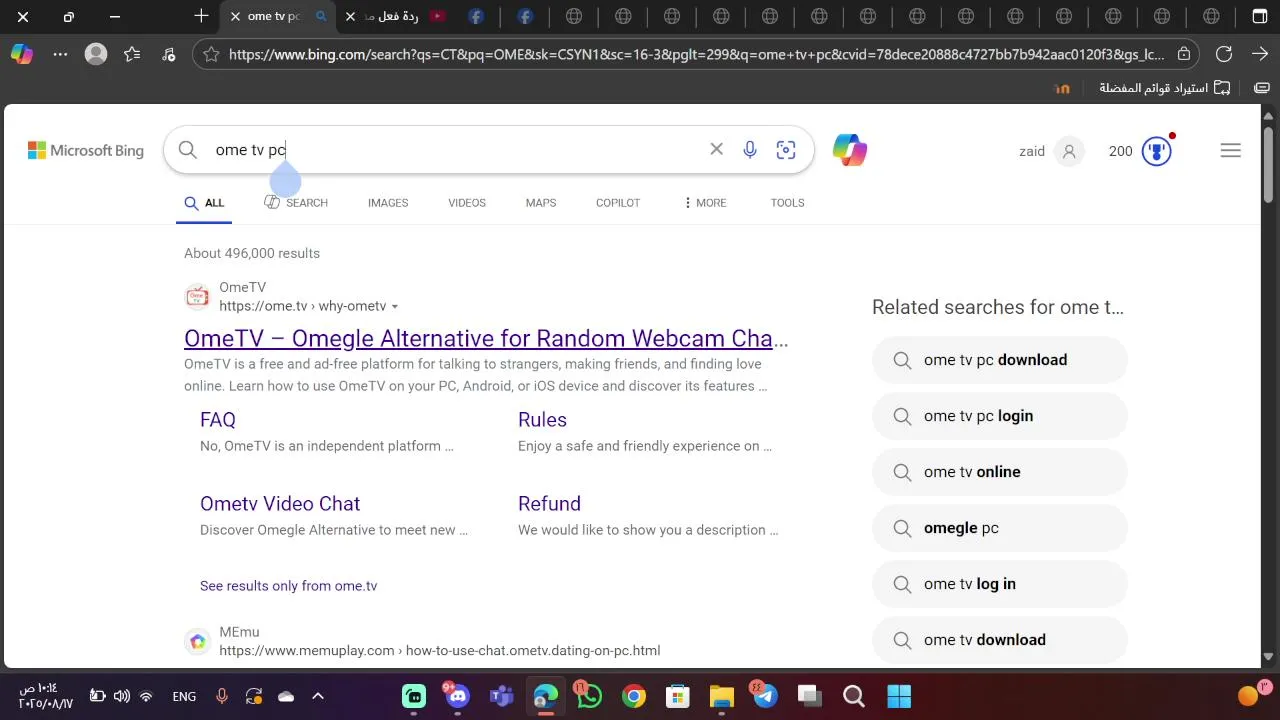Open Microsoft Store from the taskbar

pyautogui.click(x=678, y=696)
